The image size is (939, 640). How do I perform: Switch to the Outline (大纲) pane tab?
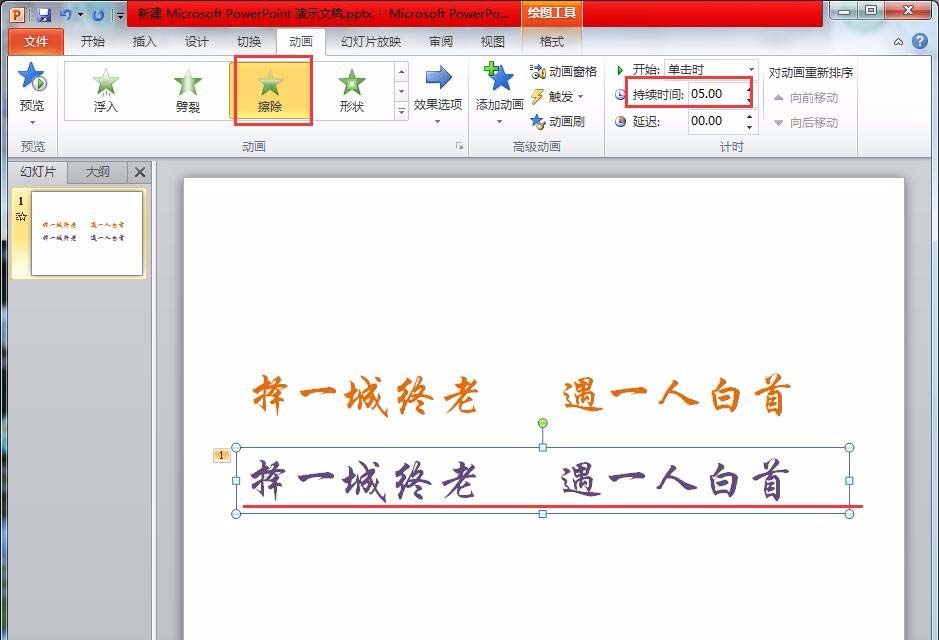point(97,172)
